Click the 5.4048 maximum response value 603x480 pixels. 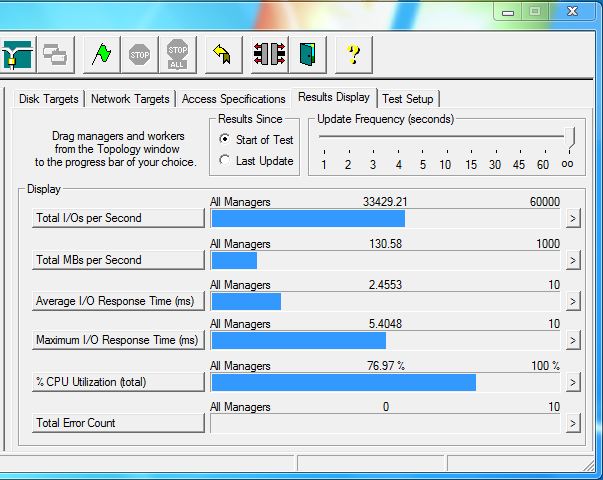point(385,324)
